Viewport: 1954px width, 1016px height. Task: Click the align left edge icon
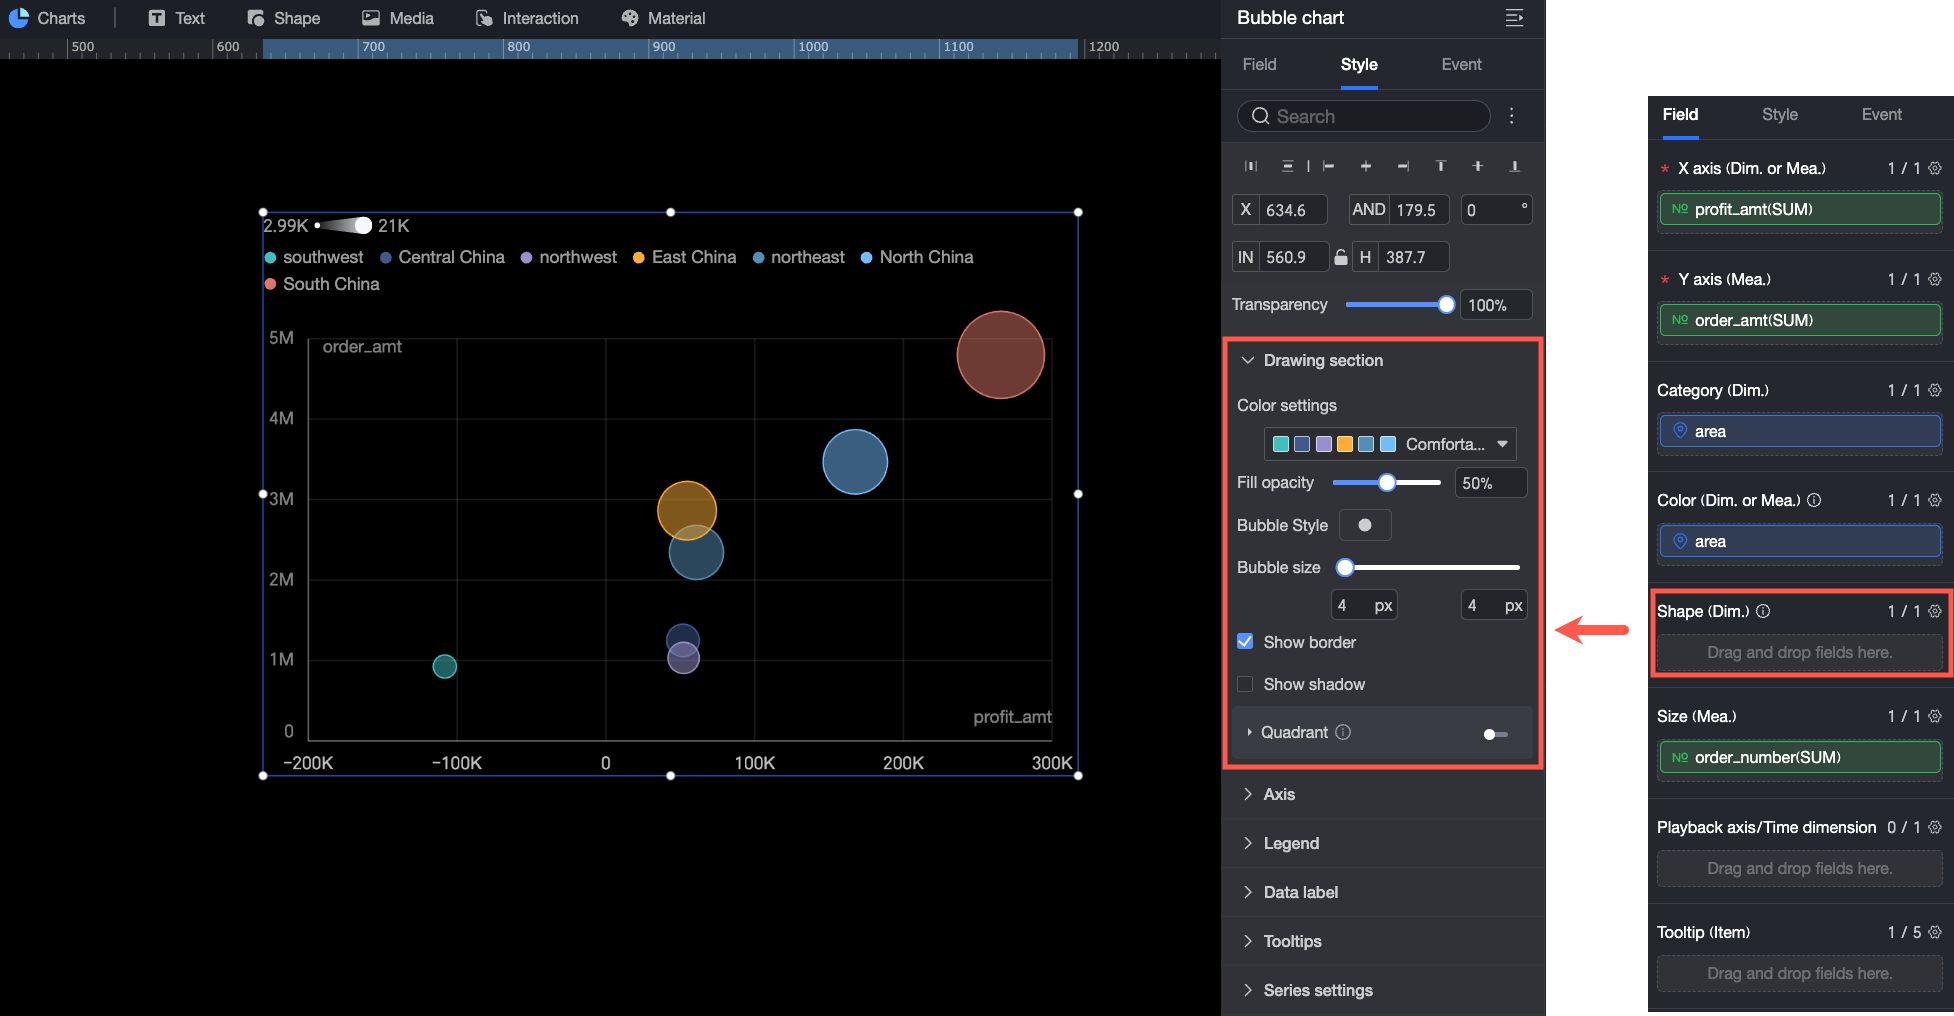(1328, 166)
